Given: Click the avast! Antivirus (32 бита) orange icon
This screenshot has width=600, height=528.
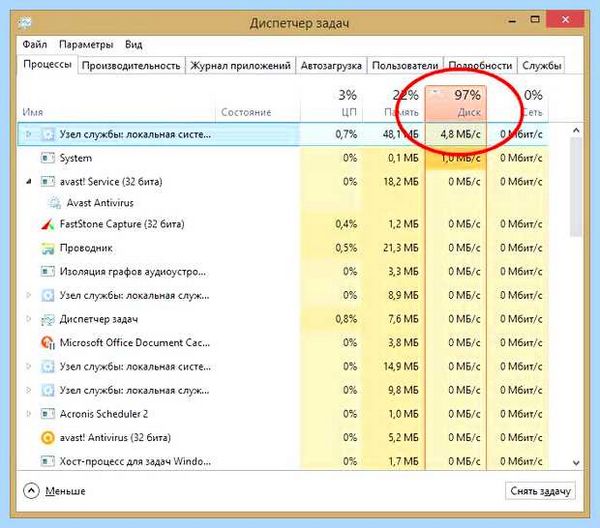Looking at the screenshot, I should [47, 437].
